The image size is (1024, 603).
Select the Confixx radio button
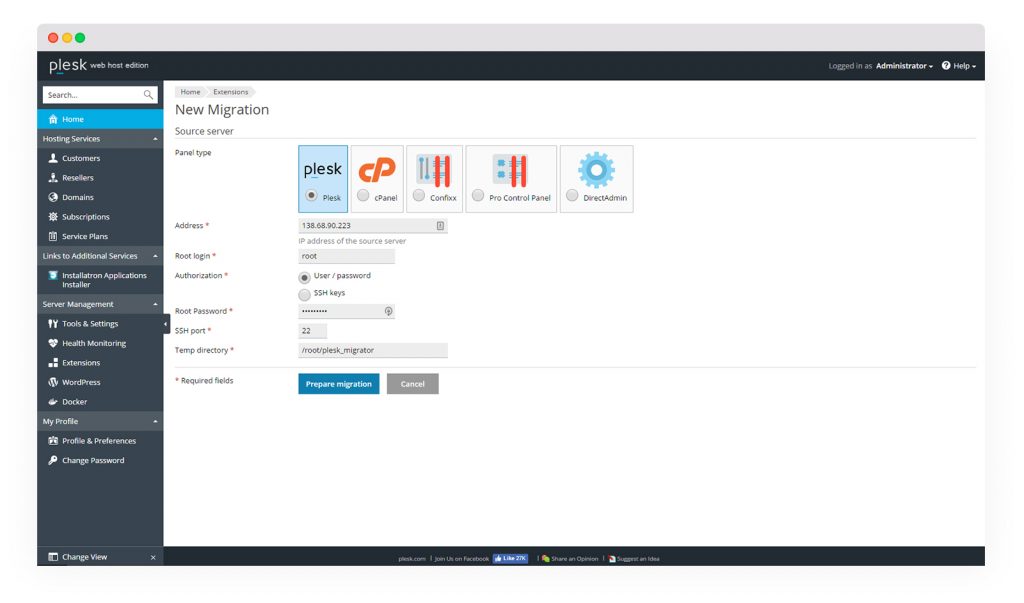click(x=419, y=195)
